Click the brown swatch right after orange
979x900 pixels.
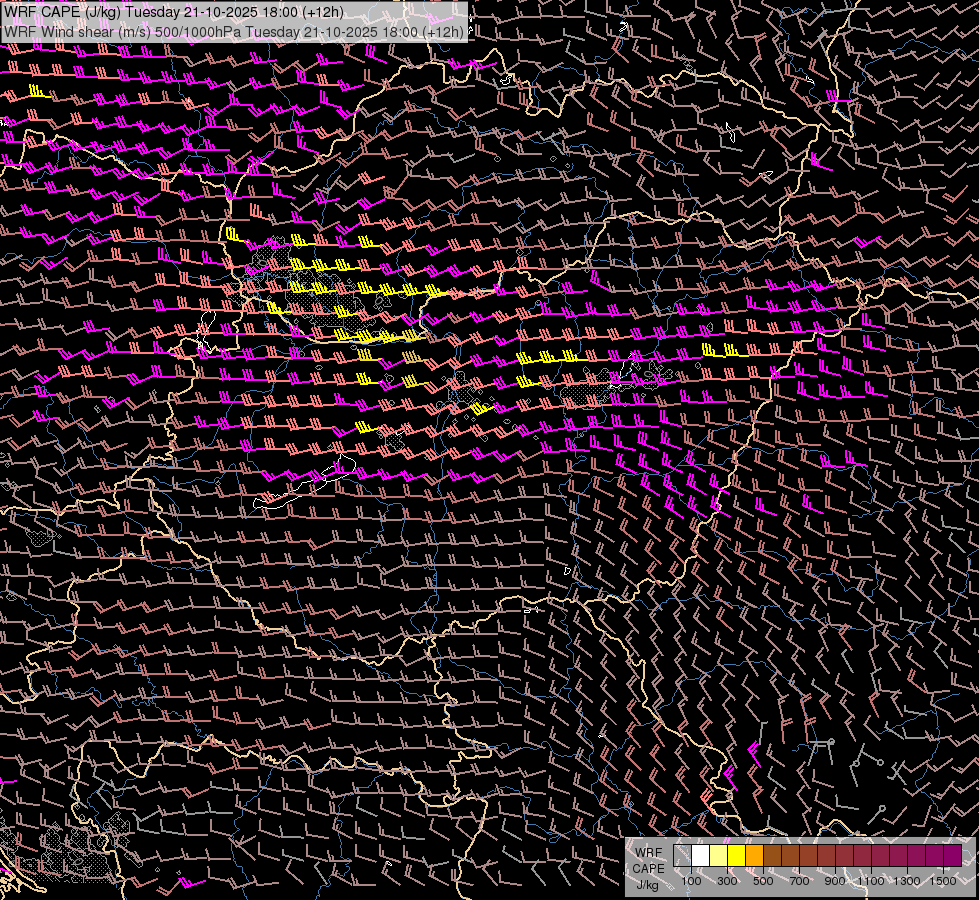pos(772,856)
